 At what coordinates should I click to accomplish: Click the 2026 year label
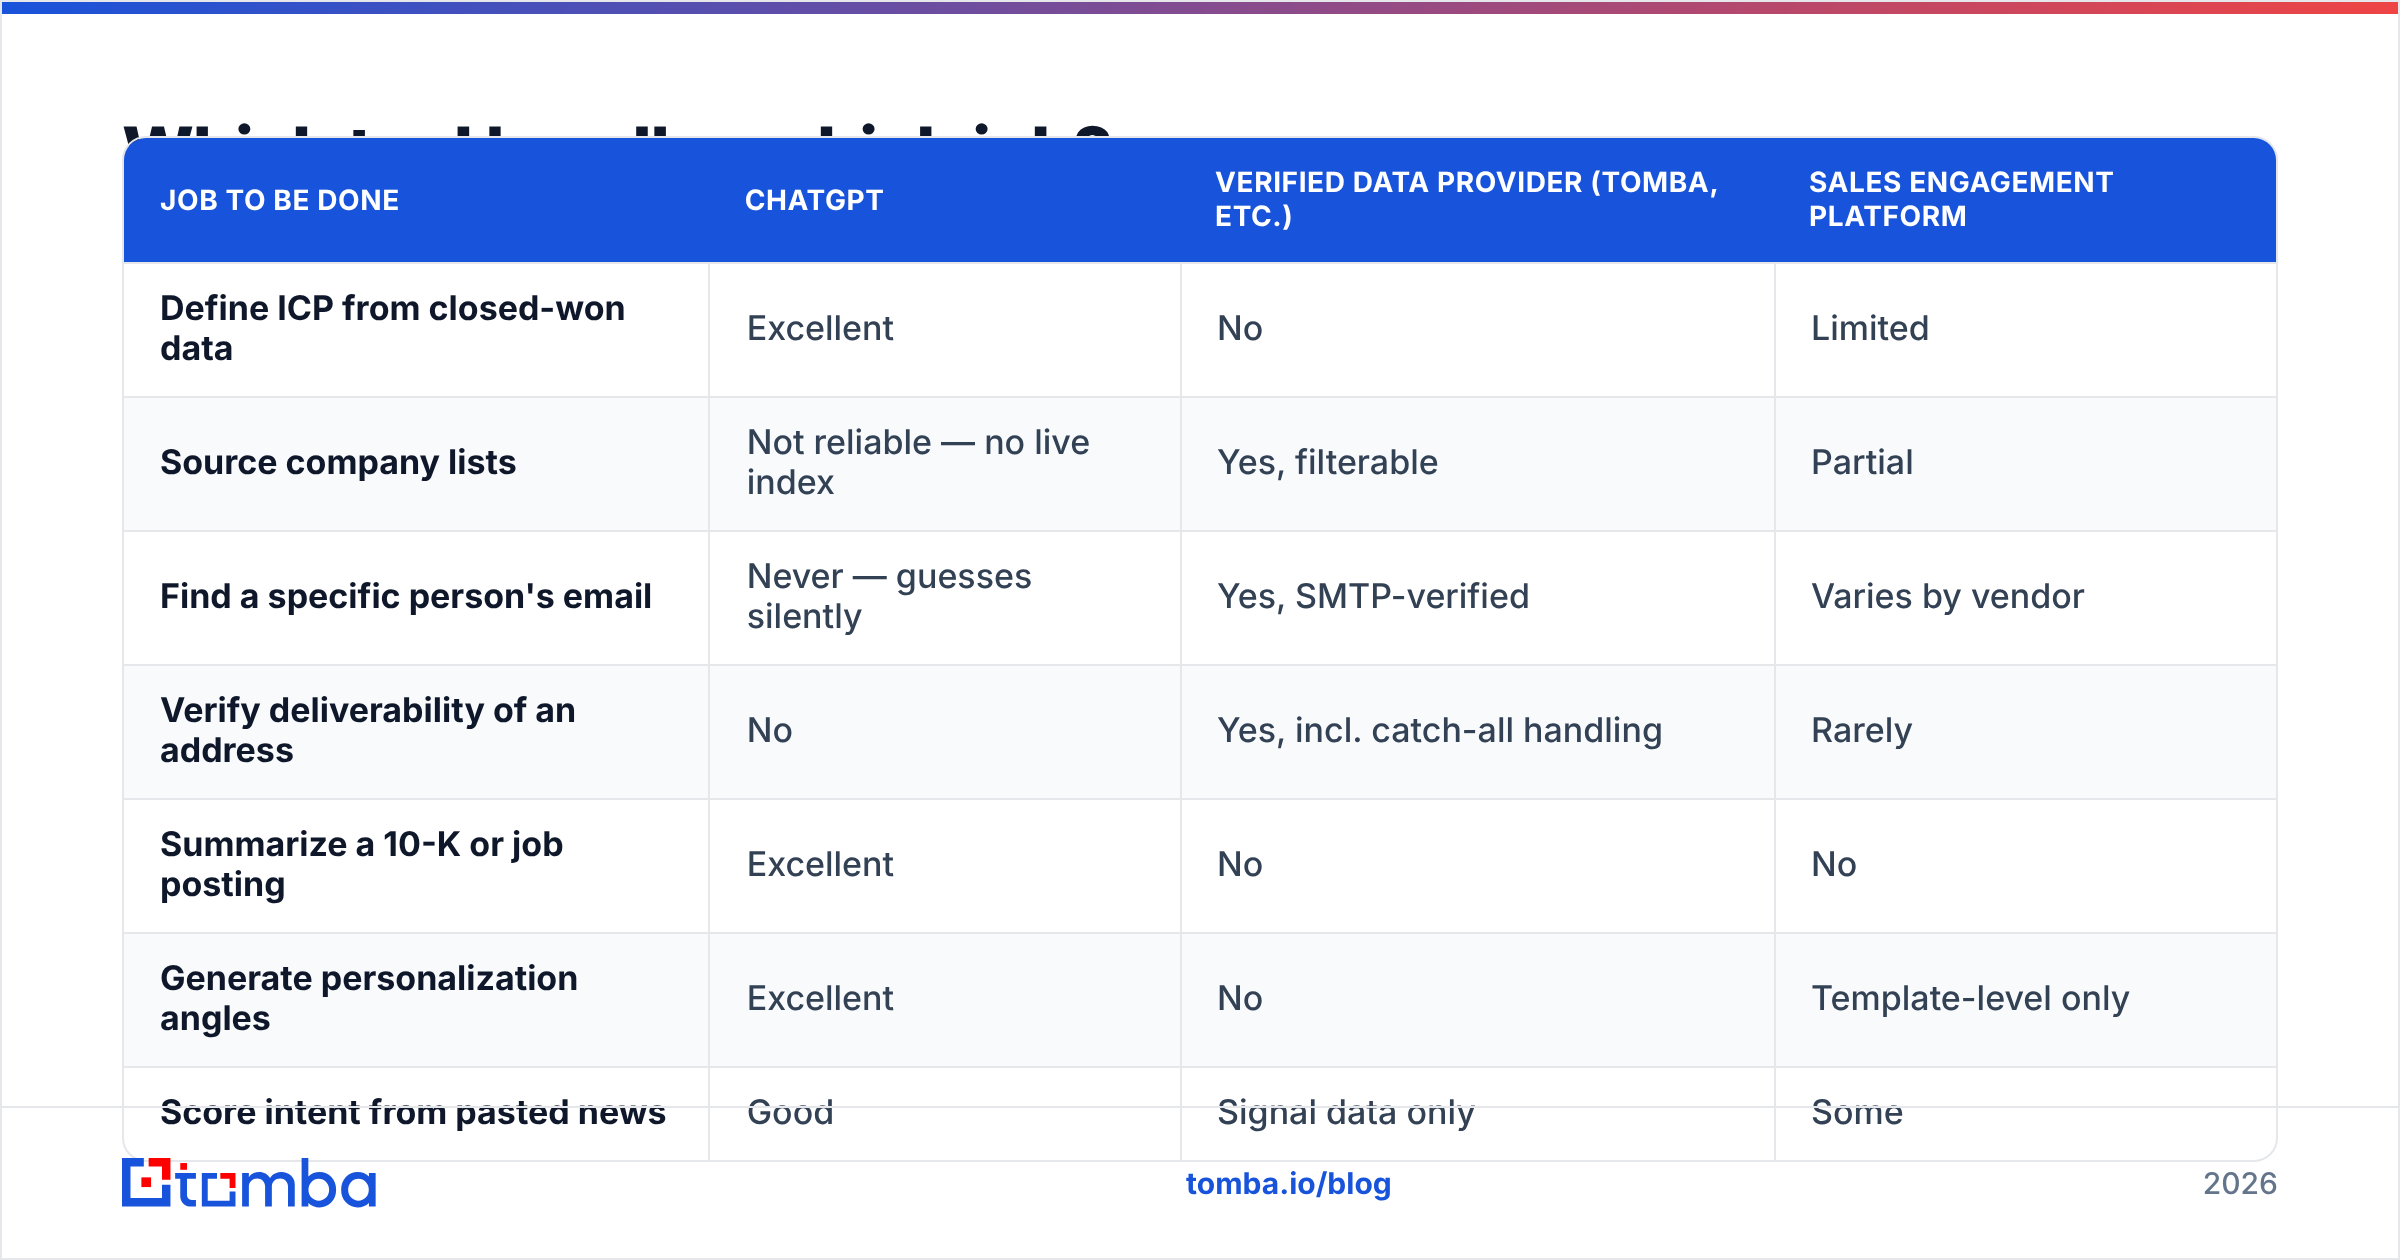pyautogui.click(x=2240, y=1184)
